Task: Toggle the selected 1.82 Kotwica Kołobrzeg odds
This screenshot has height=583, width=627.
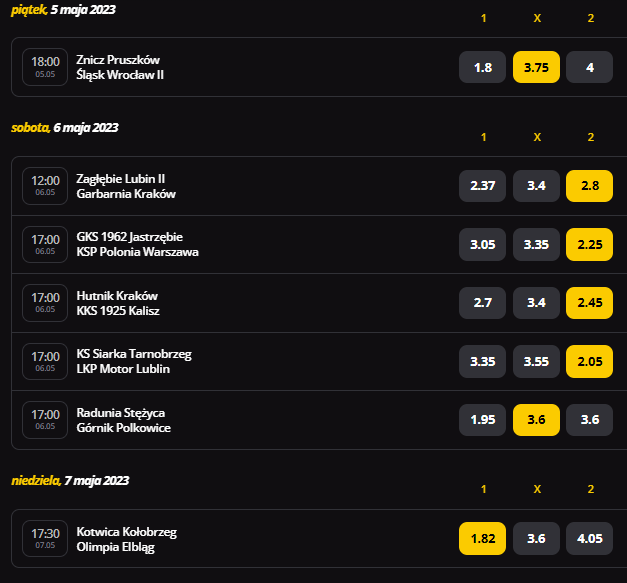Action: coord(482,539)
